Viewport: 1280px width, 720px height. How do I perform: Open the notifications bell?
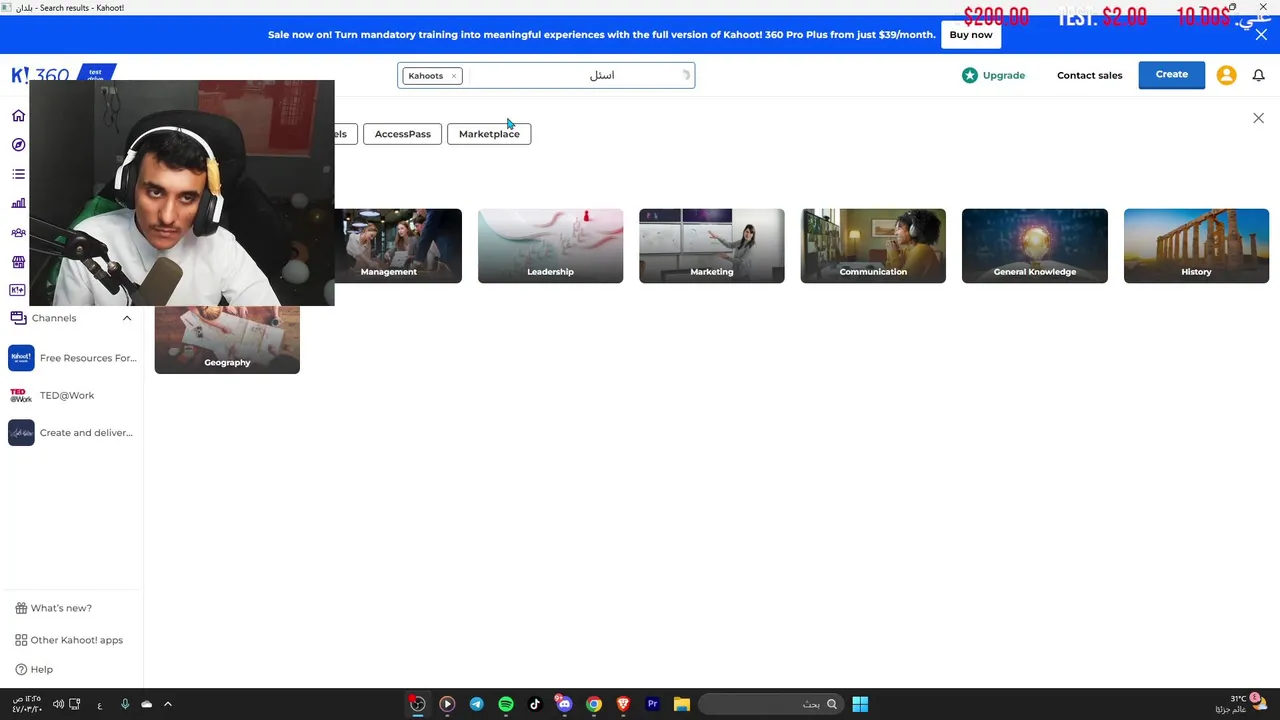coord(1259,75)
